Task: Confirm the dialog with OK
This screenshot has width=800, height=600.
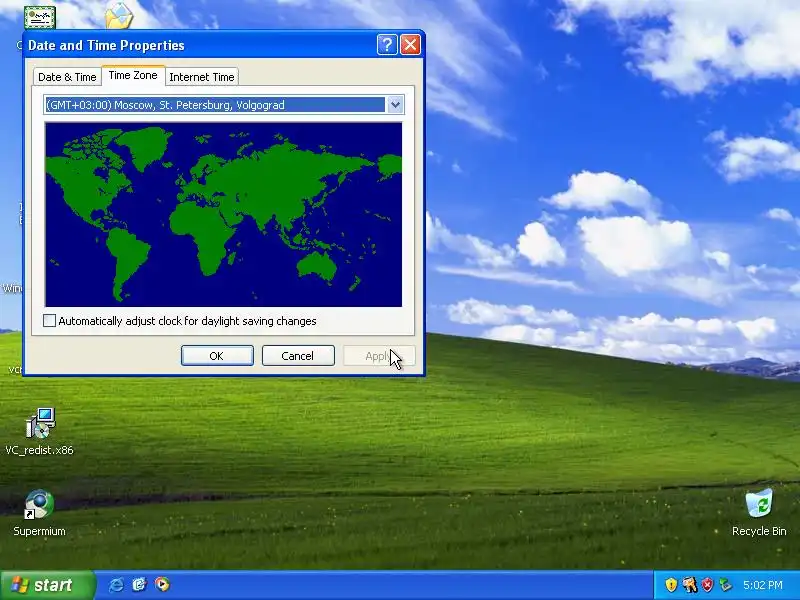Action: pyautogui.click(x=217, y=356)
